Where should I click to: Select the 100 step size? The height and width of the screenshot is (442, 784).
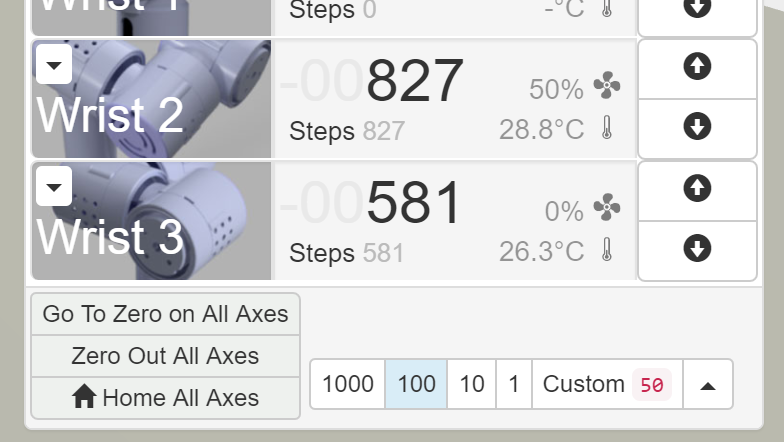point(416,384)
